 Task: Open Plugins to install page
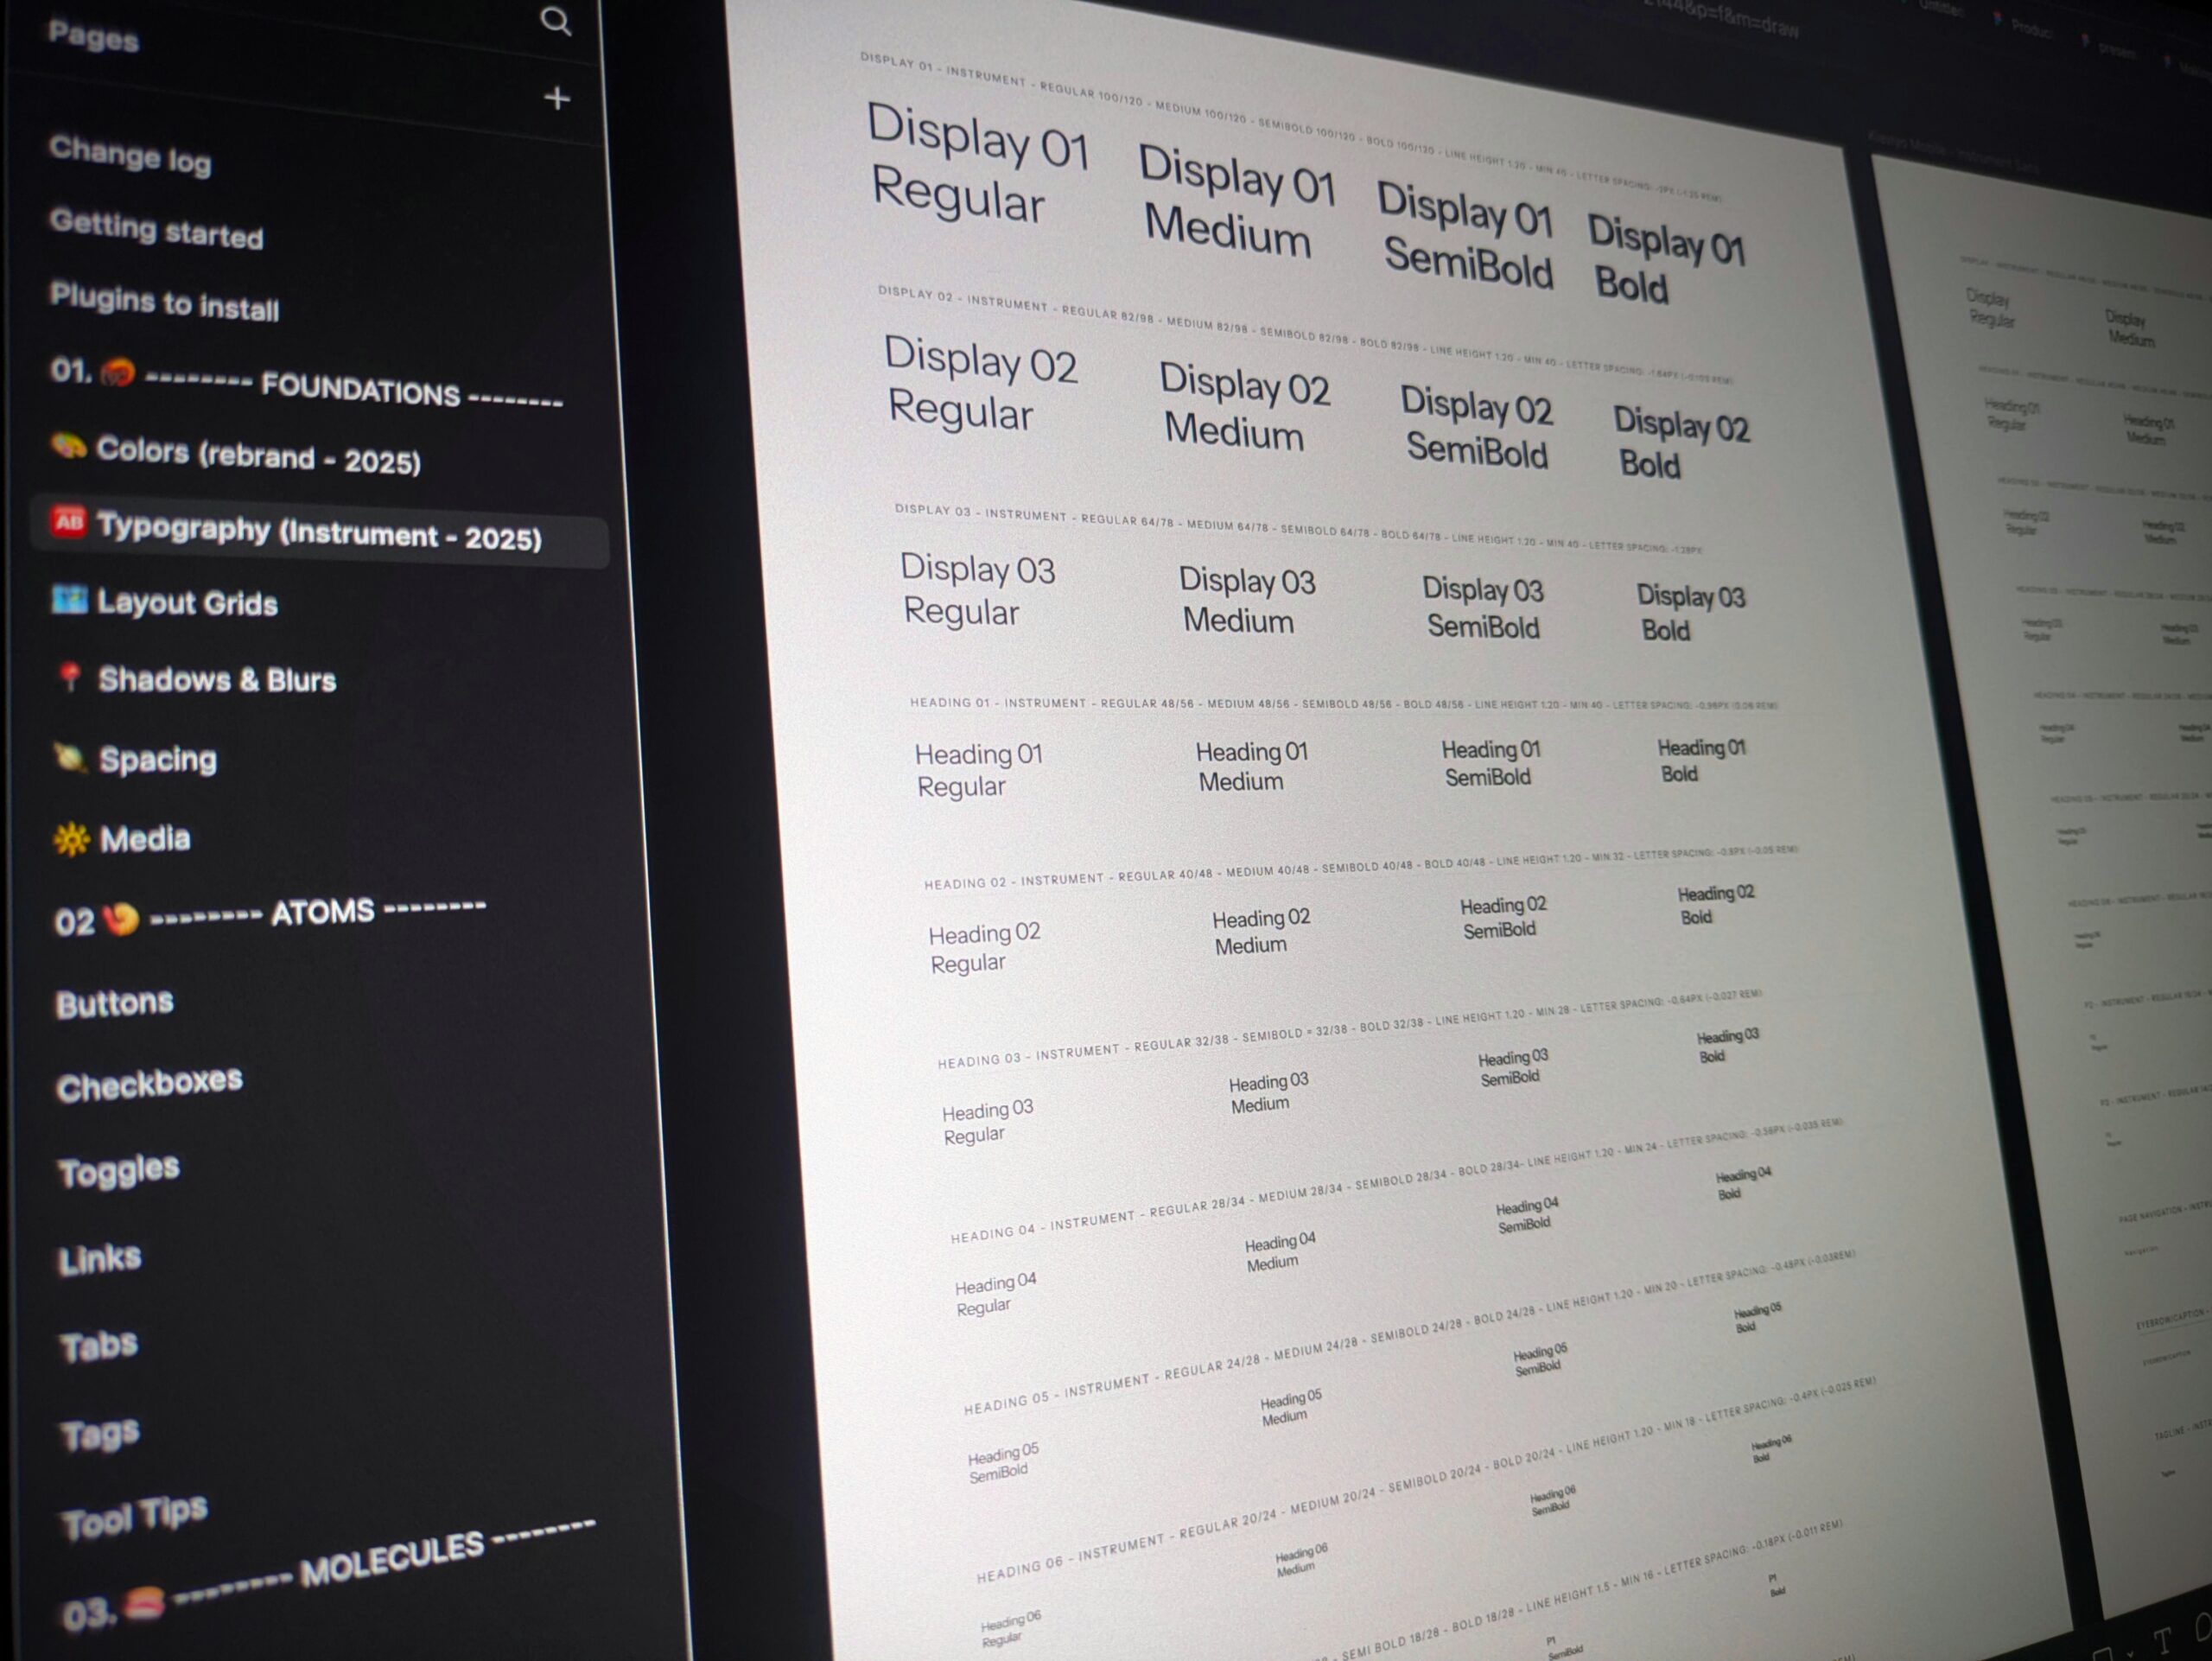(164, 302)
